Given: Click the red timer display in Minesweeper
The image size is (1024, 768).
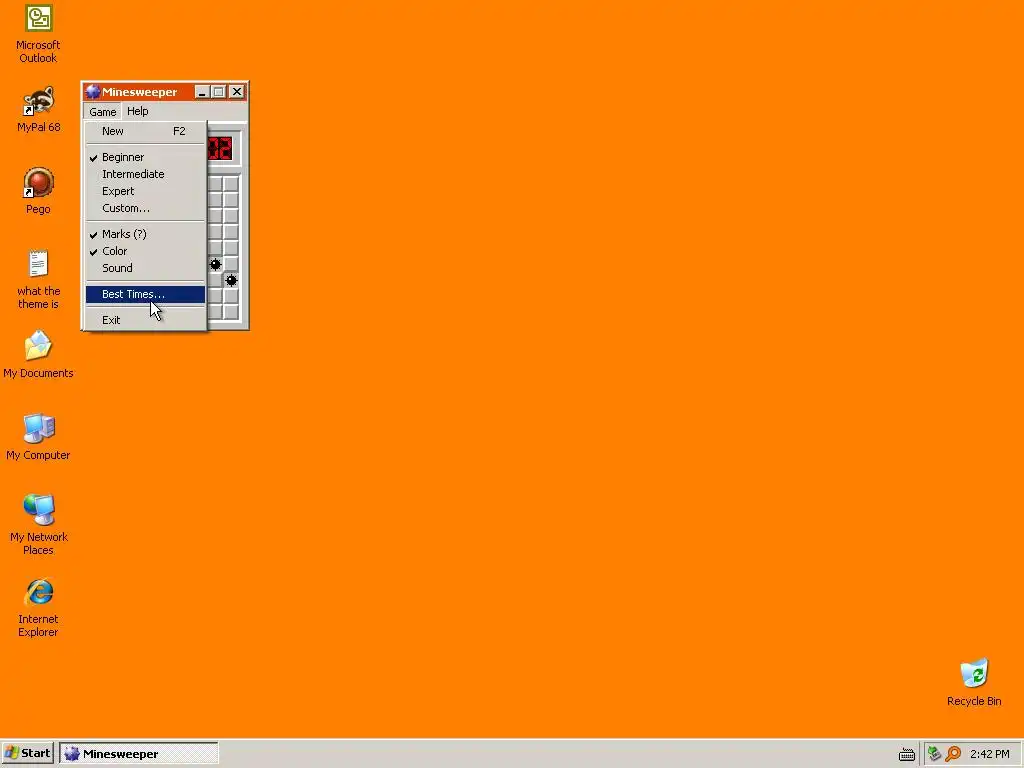Looking at the screenshot, I should pos(220,149).
